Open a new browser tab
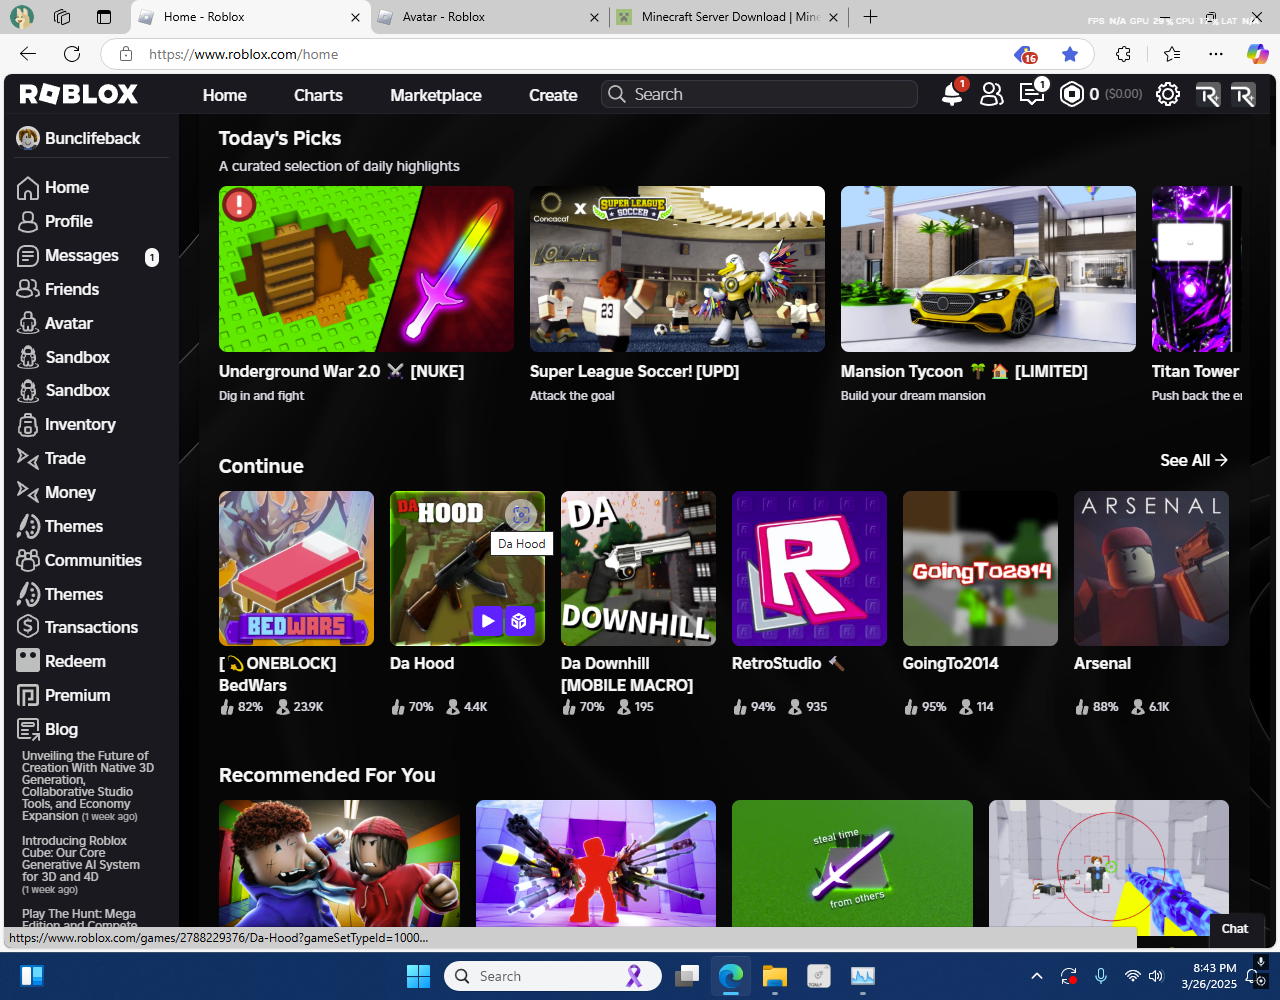 pos(871,17)
